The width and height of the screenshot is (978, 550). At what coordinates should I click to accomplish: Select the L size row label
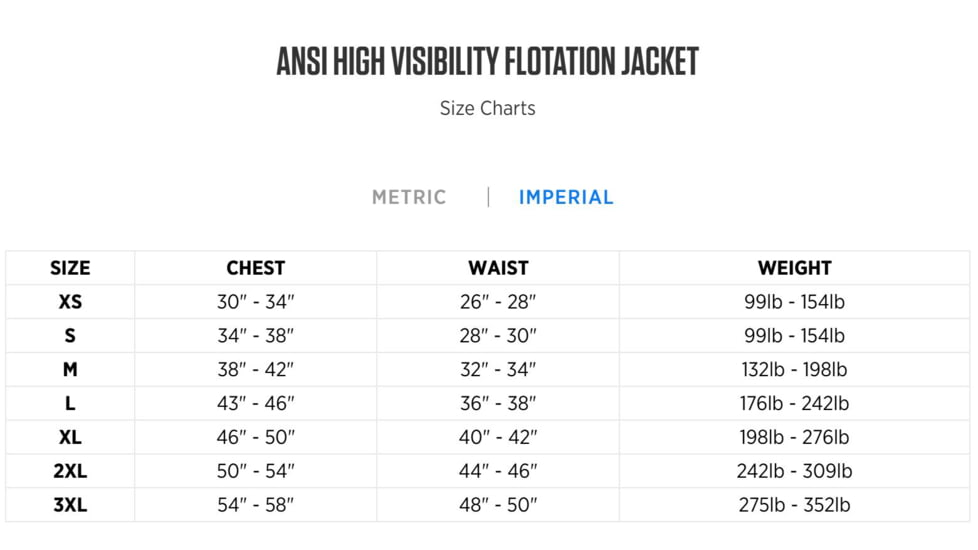pyautogui.click(x=70, y=404)
